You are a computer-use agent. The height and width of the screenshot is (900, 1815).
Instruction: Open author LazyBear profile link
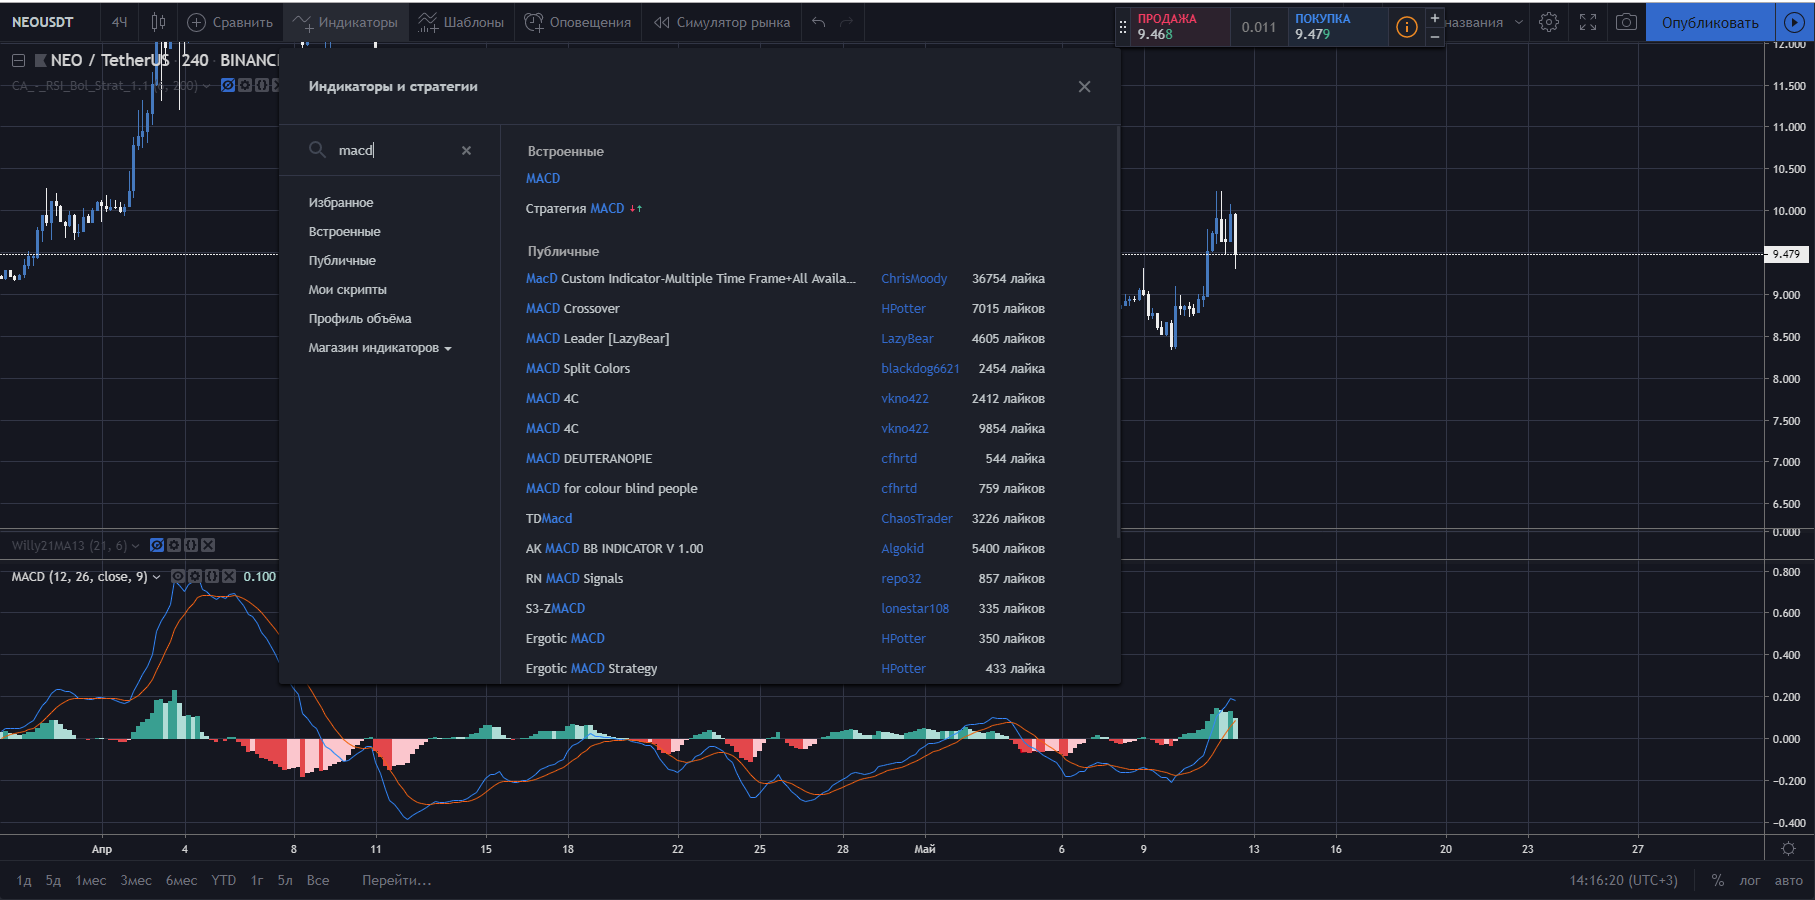click(x=907, y=338)
